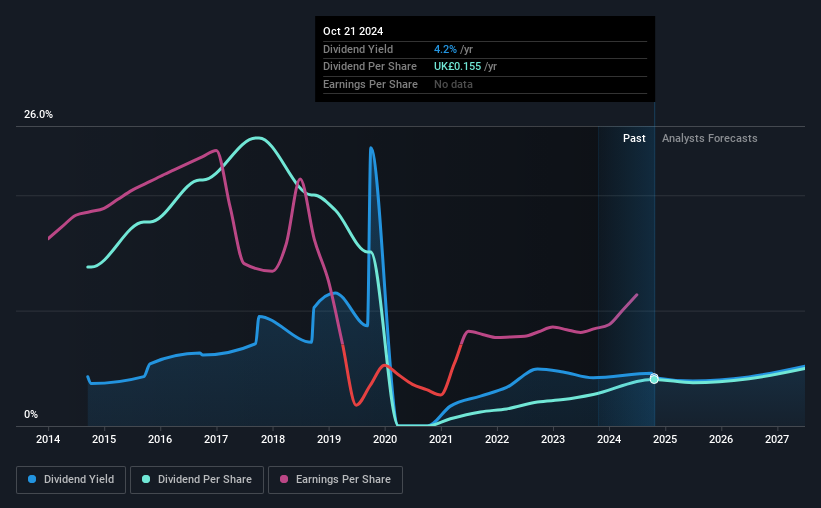Screen dimensions: 821x508
Task: Select the 2014 label on the x-axis
Action: pyautogui.click(x=48, y=439)
